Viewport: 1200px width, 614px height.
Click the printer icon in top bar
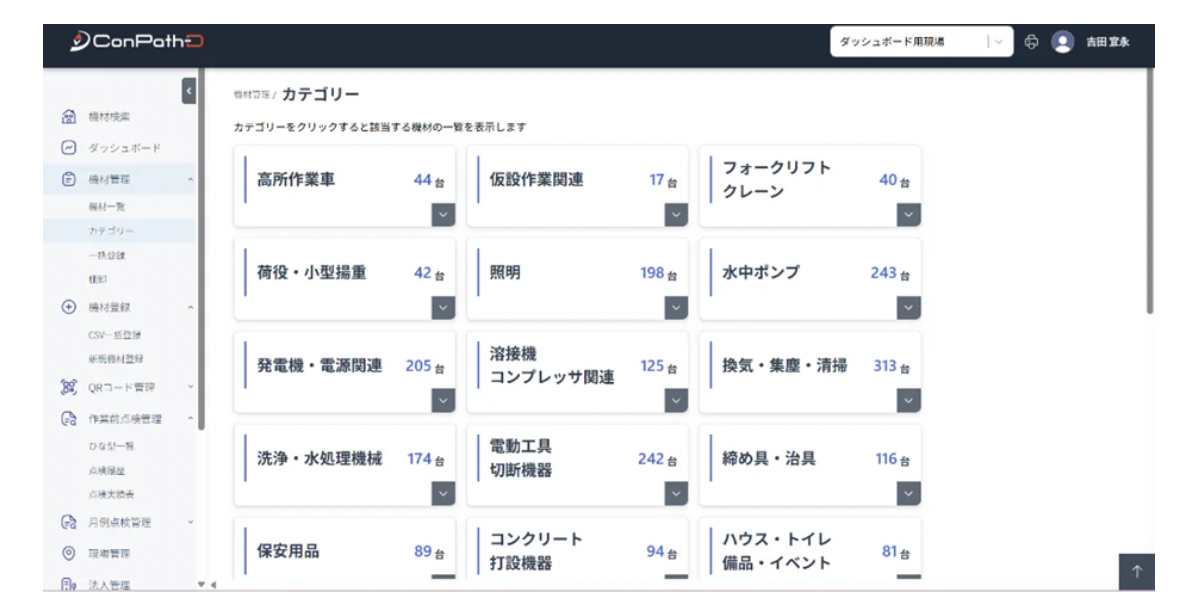pos(1032,42)
